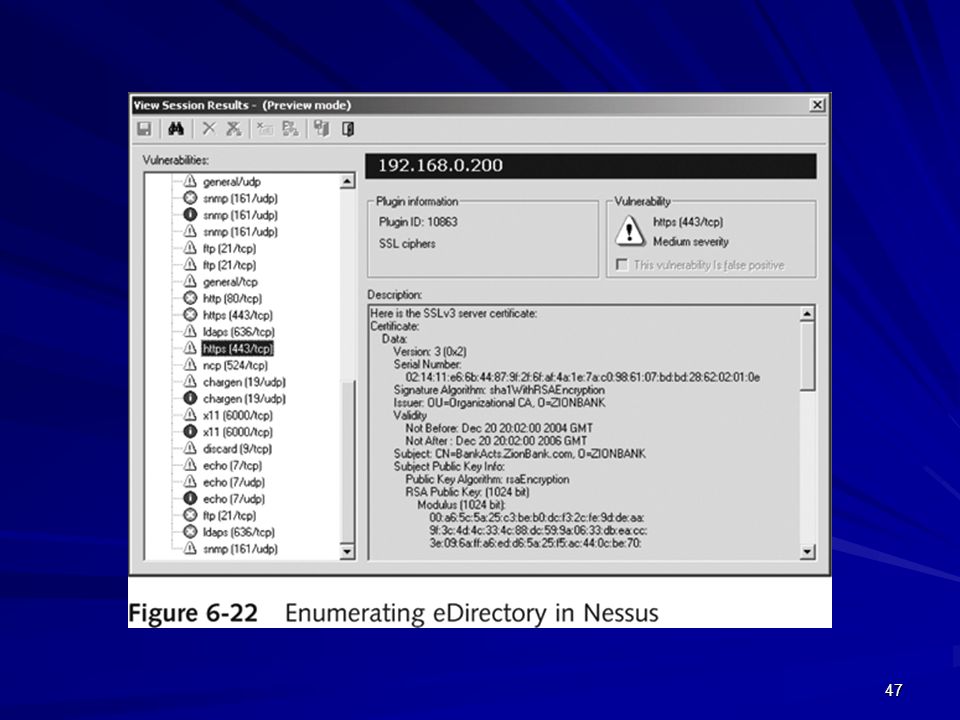Click vulnerabilities list scroll-up arrow
Image resolution: width=960 pixels, height=720 pixels.
click(x=347, y=181)
